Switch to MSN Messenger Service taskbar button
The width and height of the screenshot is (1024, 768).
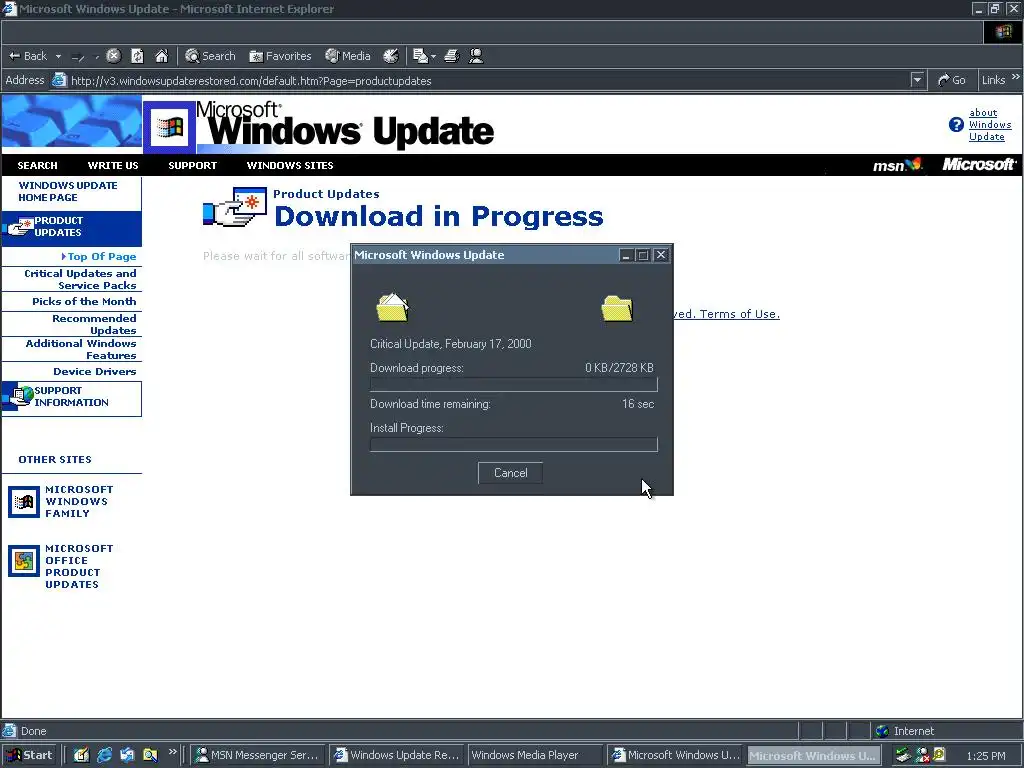257,755
